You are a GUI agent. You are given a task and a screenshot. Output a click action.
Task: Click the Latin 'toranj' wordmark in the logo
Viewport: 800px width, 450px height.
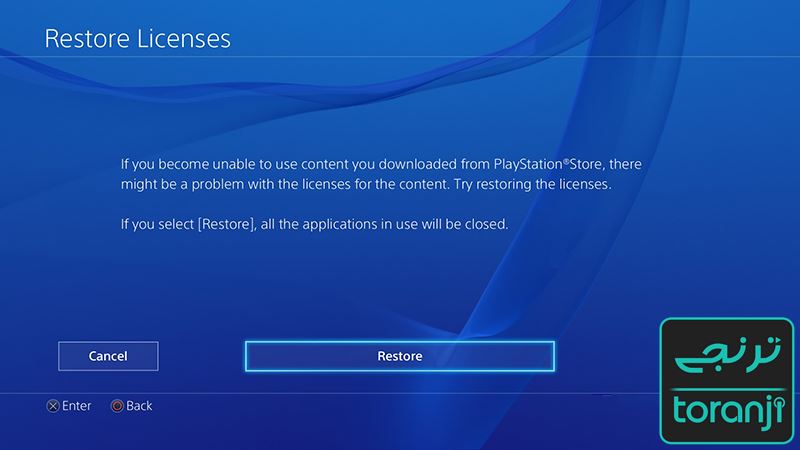727,411
